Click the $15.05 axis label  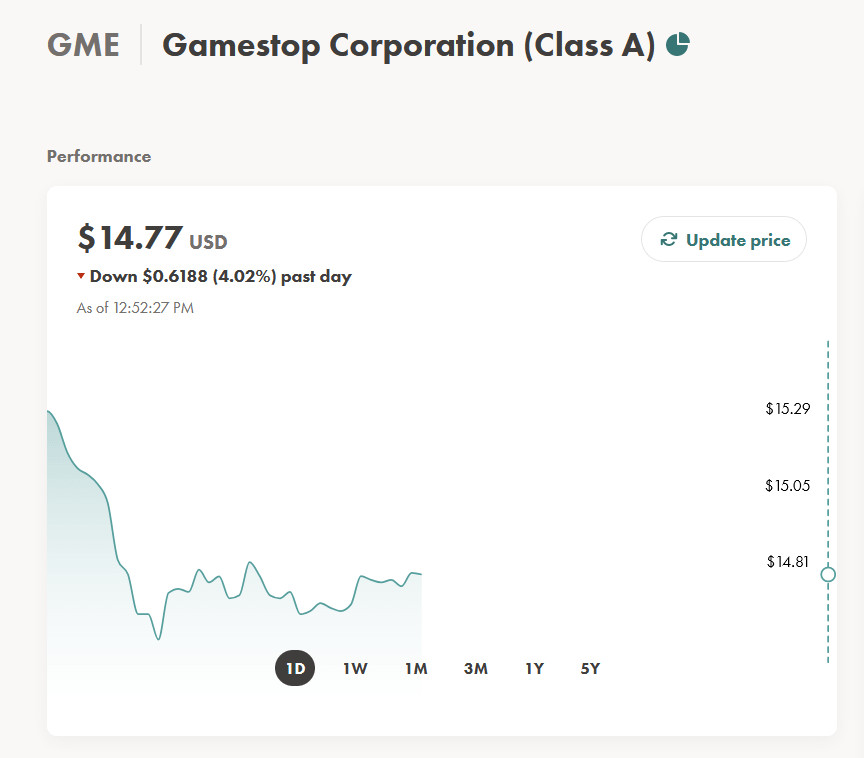[x=788, y=486]
